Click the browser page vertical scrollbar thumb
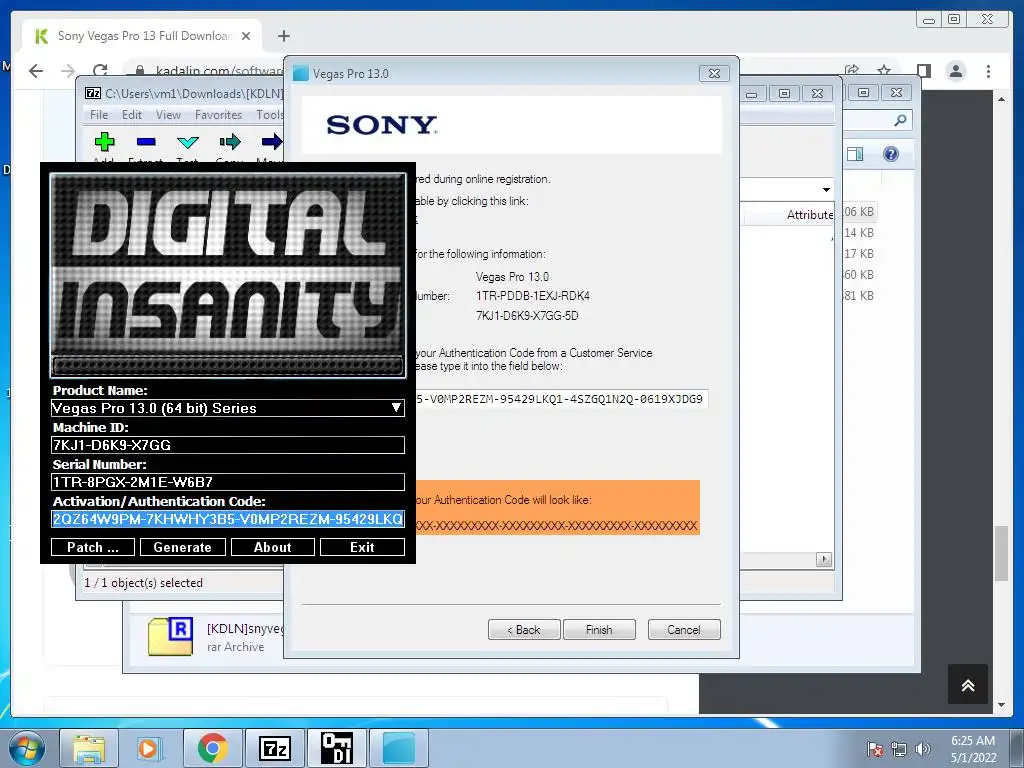This screenshot has width=1024, height=768. 1001,553
